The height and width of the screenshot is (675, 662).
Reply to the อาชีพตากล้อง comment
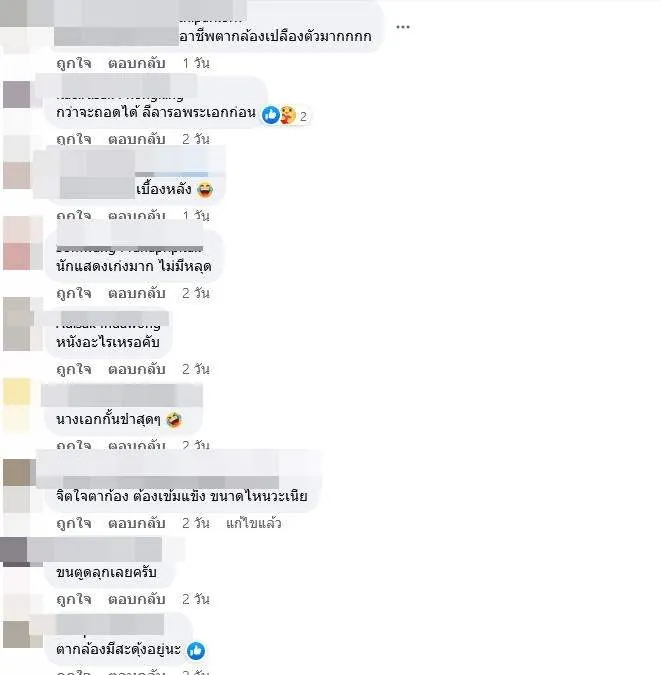tap(137, 63)
